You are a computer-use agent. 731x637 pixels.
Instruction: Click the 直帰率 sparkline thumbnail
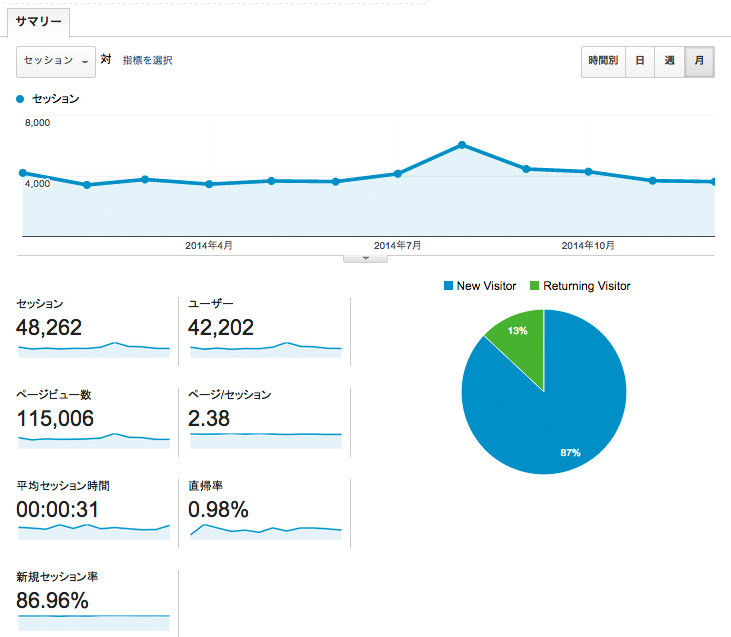click(x=266, y=532)
